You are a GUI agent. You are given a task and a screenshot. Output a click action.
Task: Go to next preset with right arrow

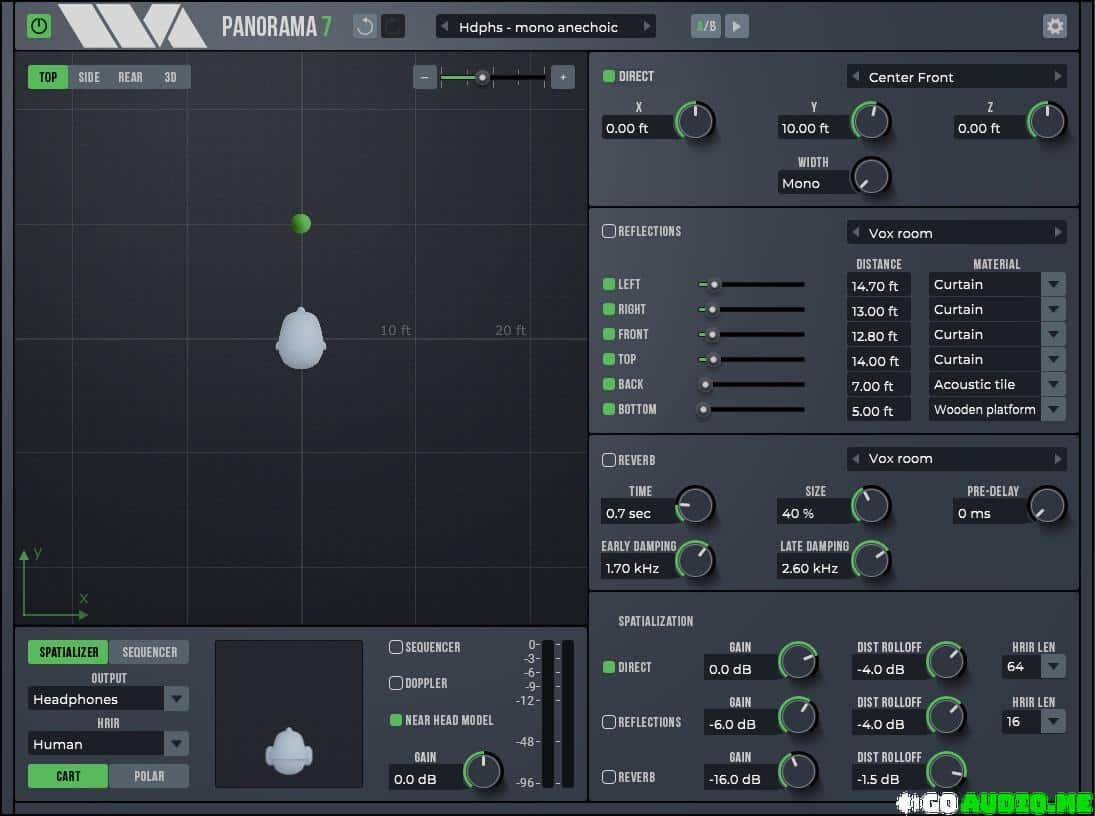(647, 27)
